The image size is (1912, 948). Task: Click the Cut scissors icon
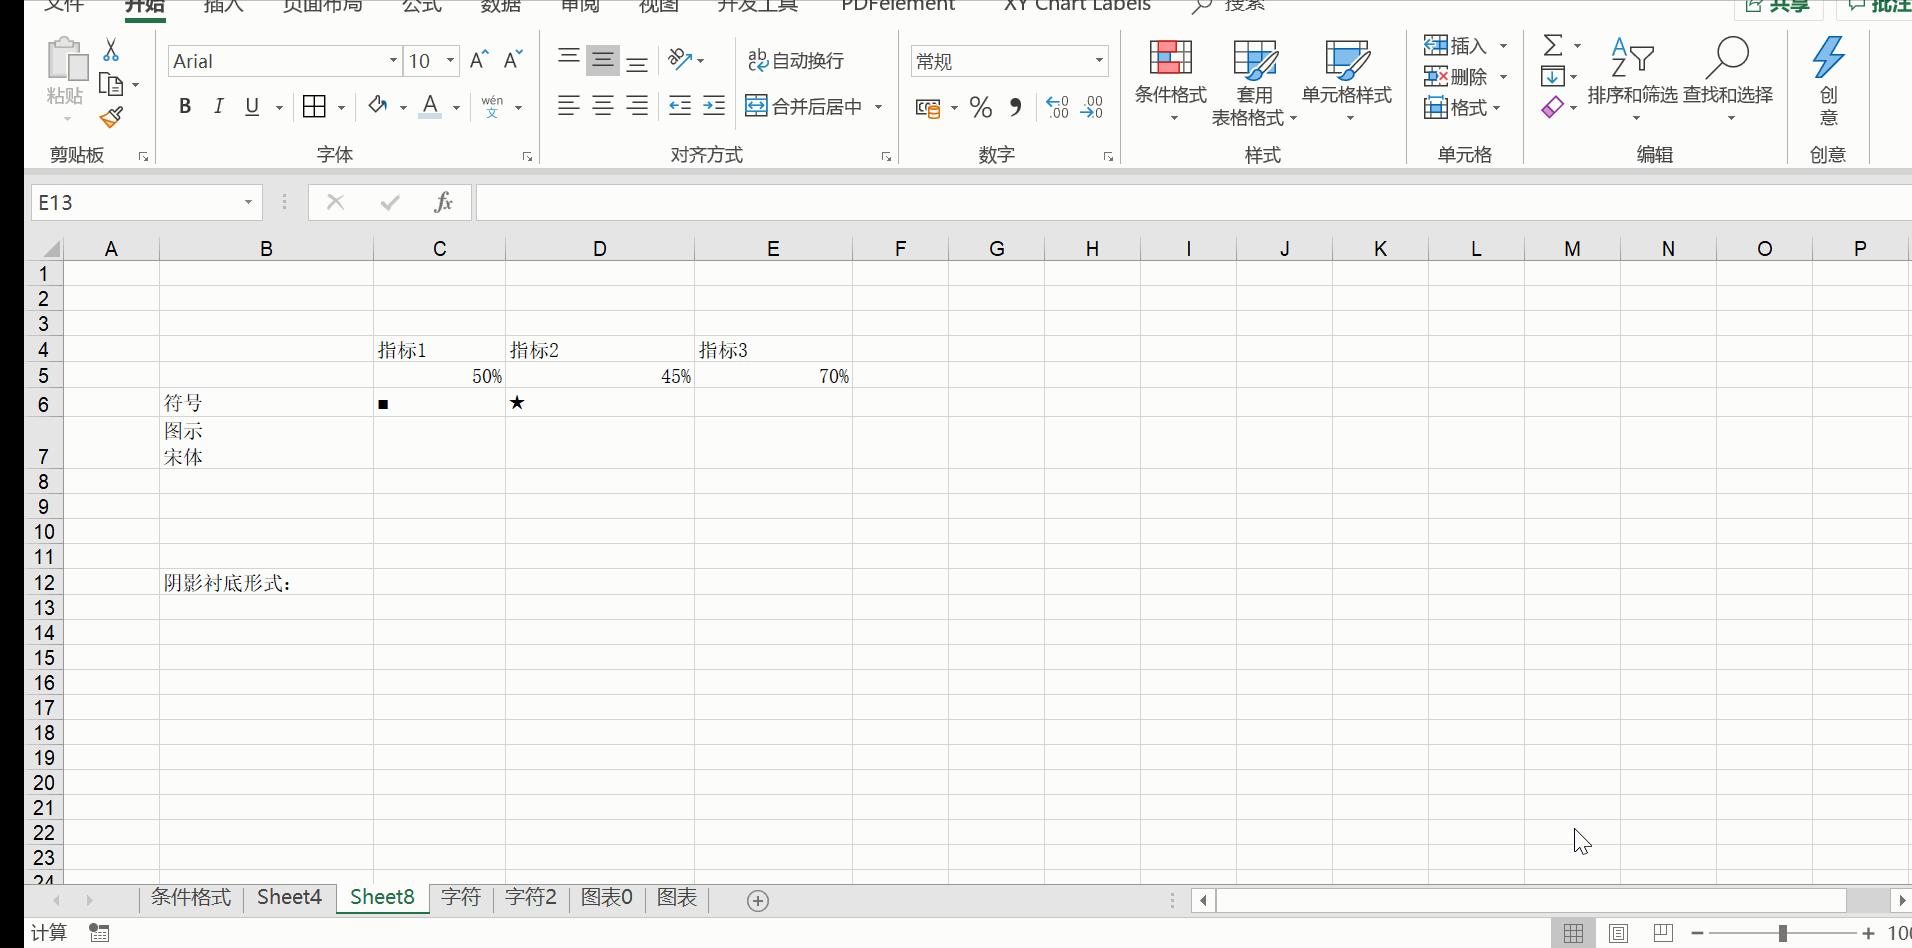click(111, 50)
